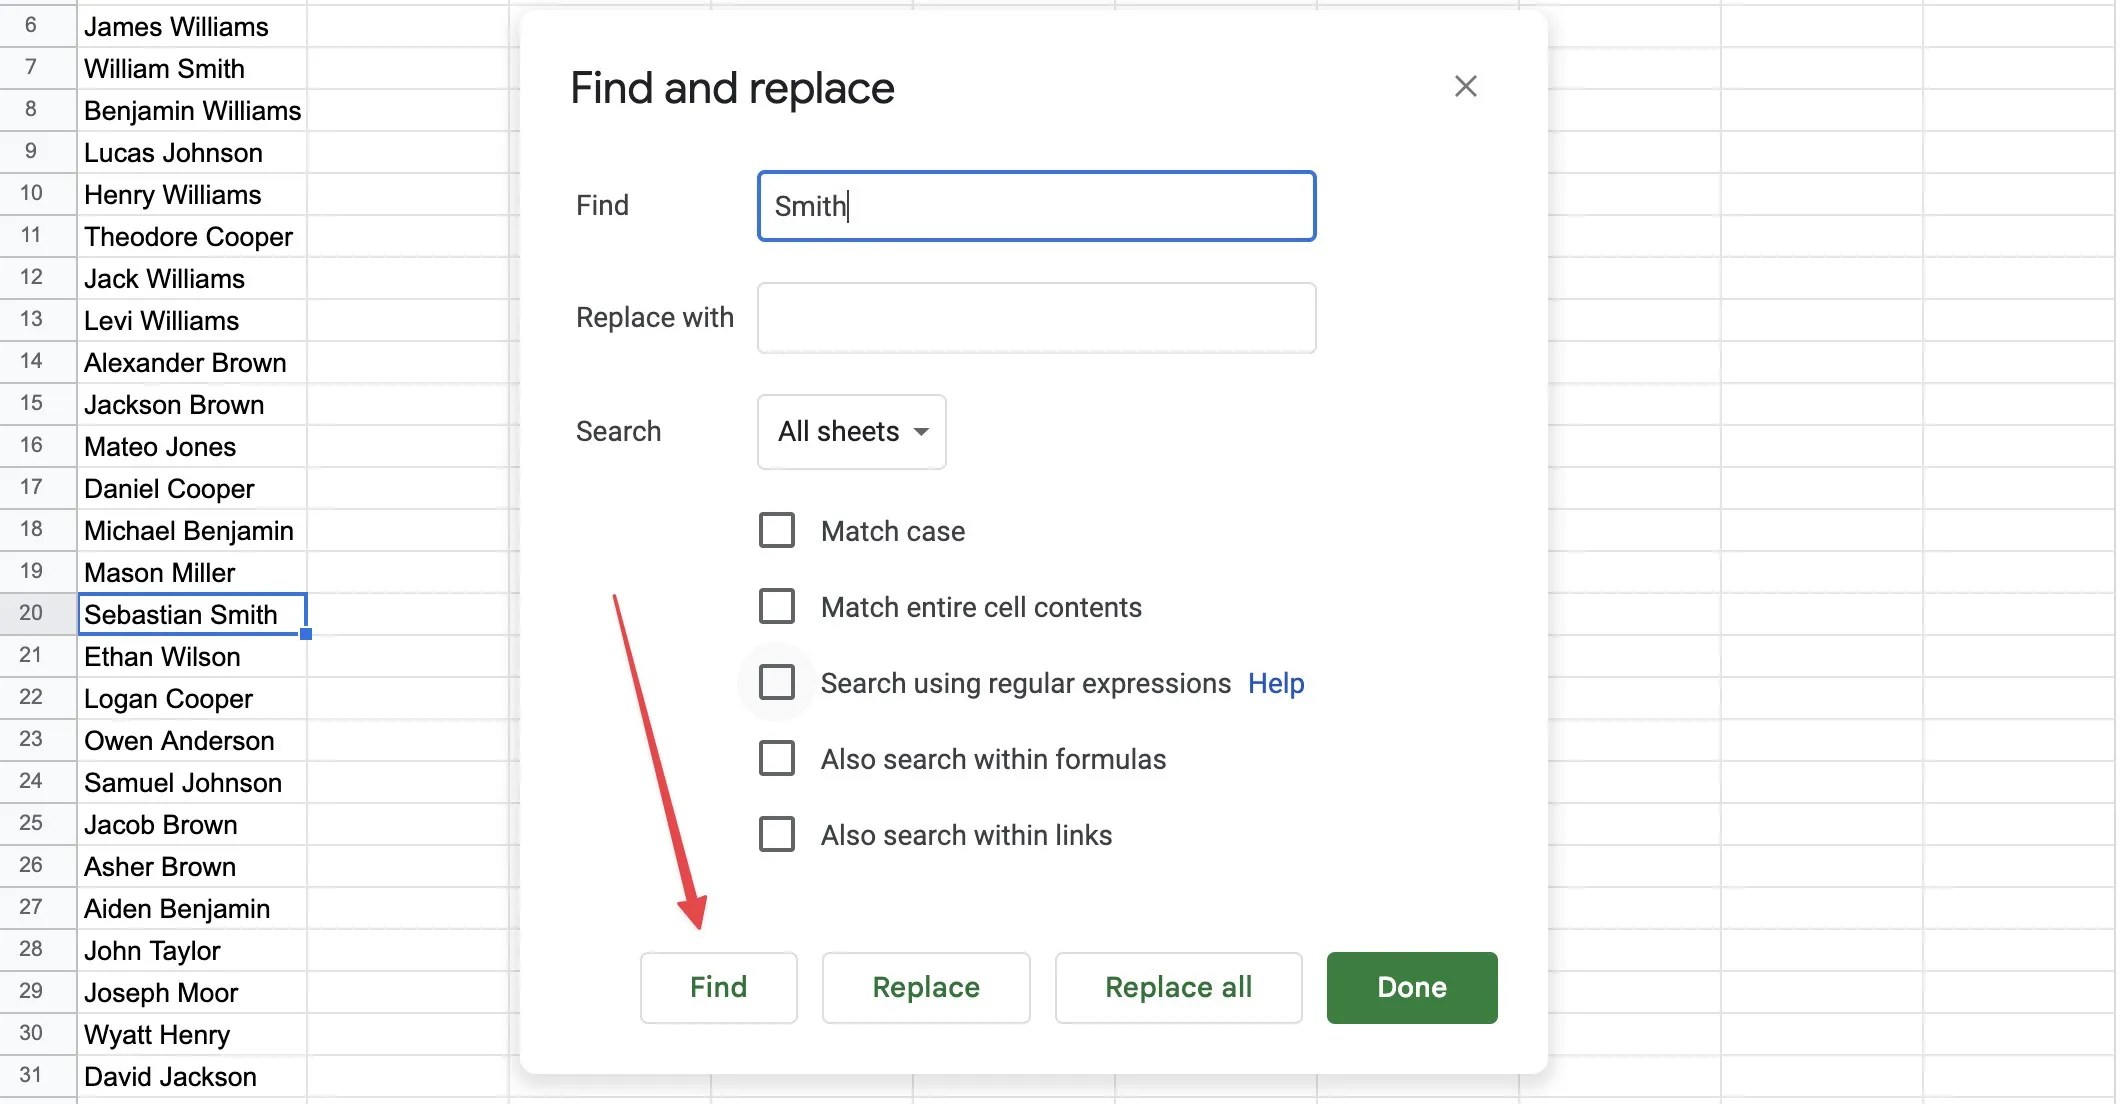Close the Find and replace dialog
The height and width of the screenshot is (1104, 2120).
(x=1465, y=86)
